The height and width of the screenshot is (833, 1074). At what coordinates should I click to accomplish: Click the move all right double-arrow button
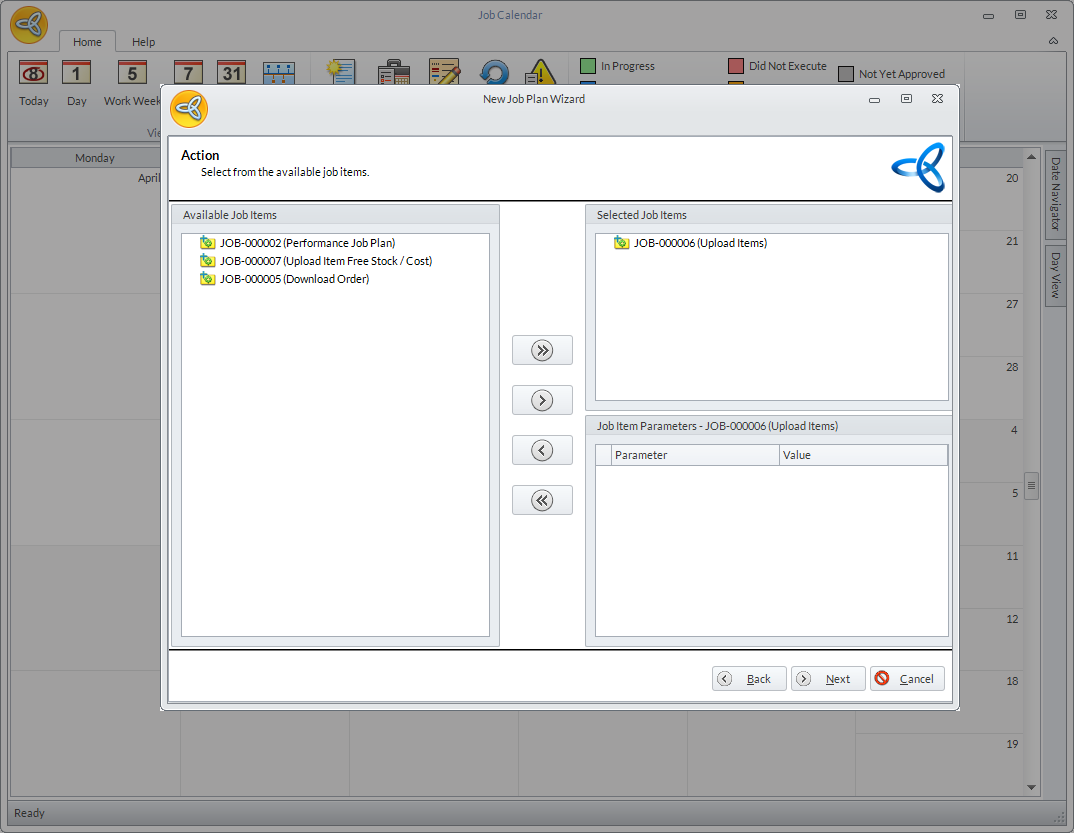point(542,350)
